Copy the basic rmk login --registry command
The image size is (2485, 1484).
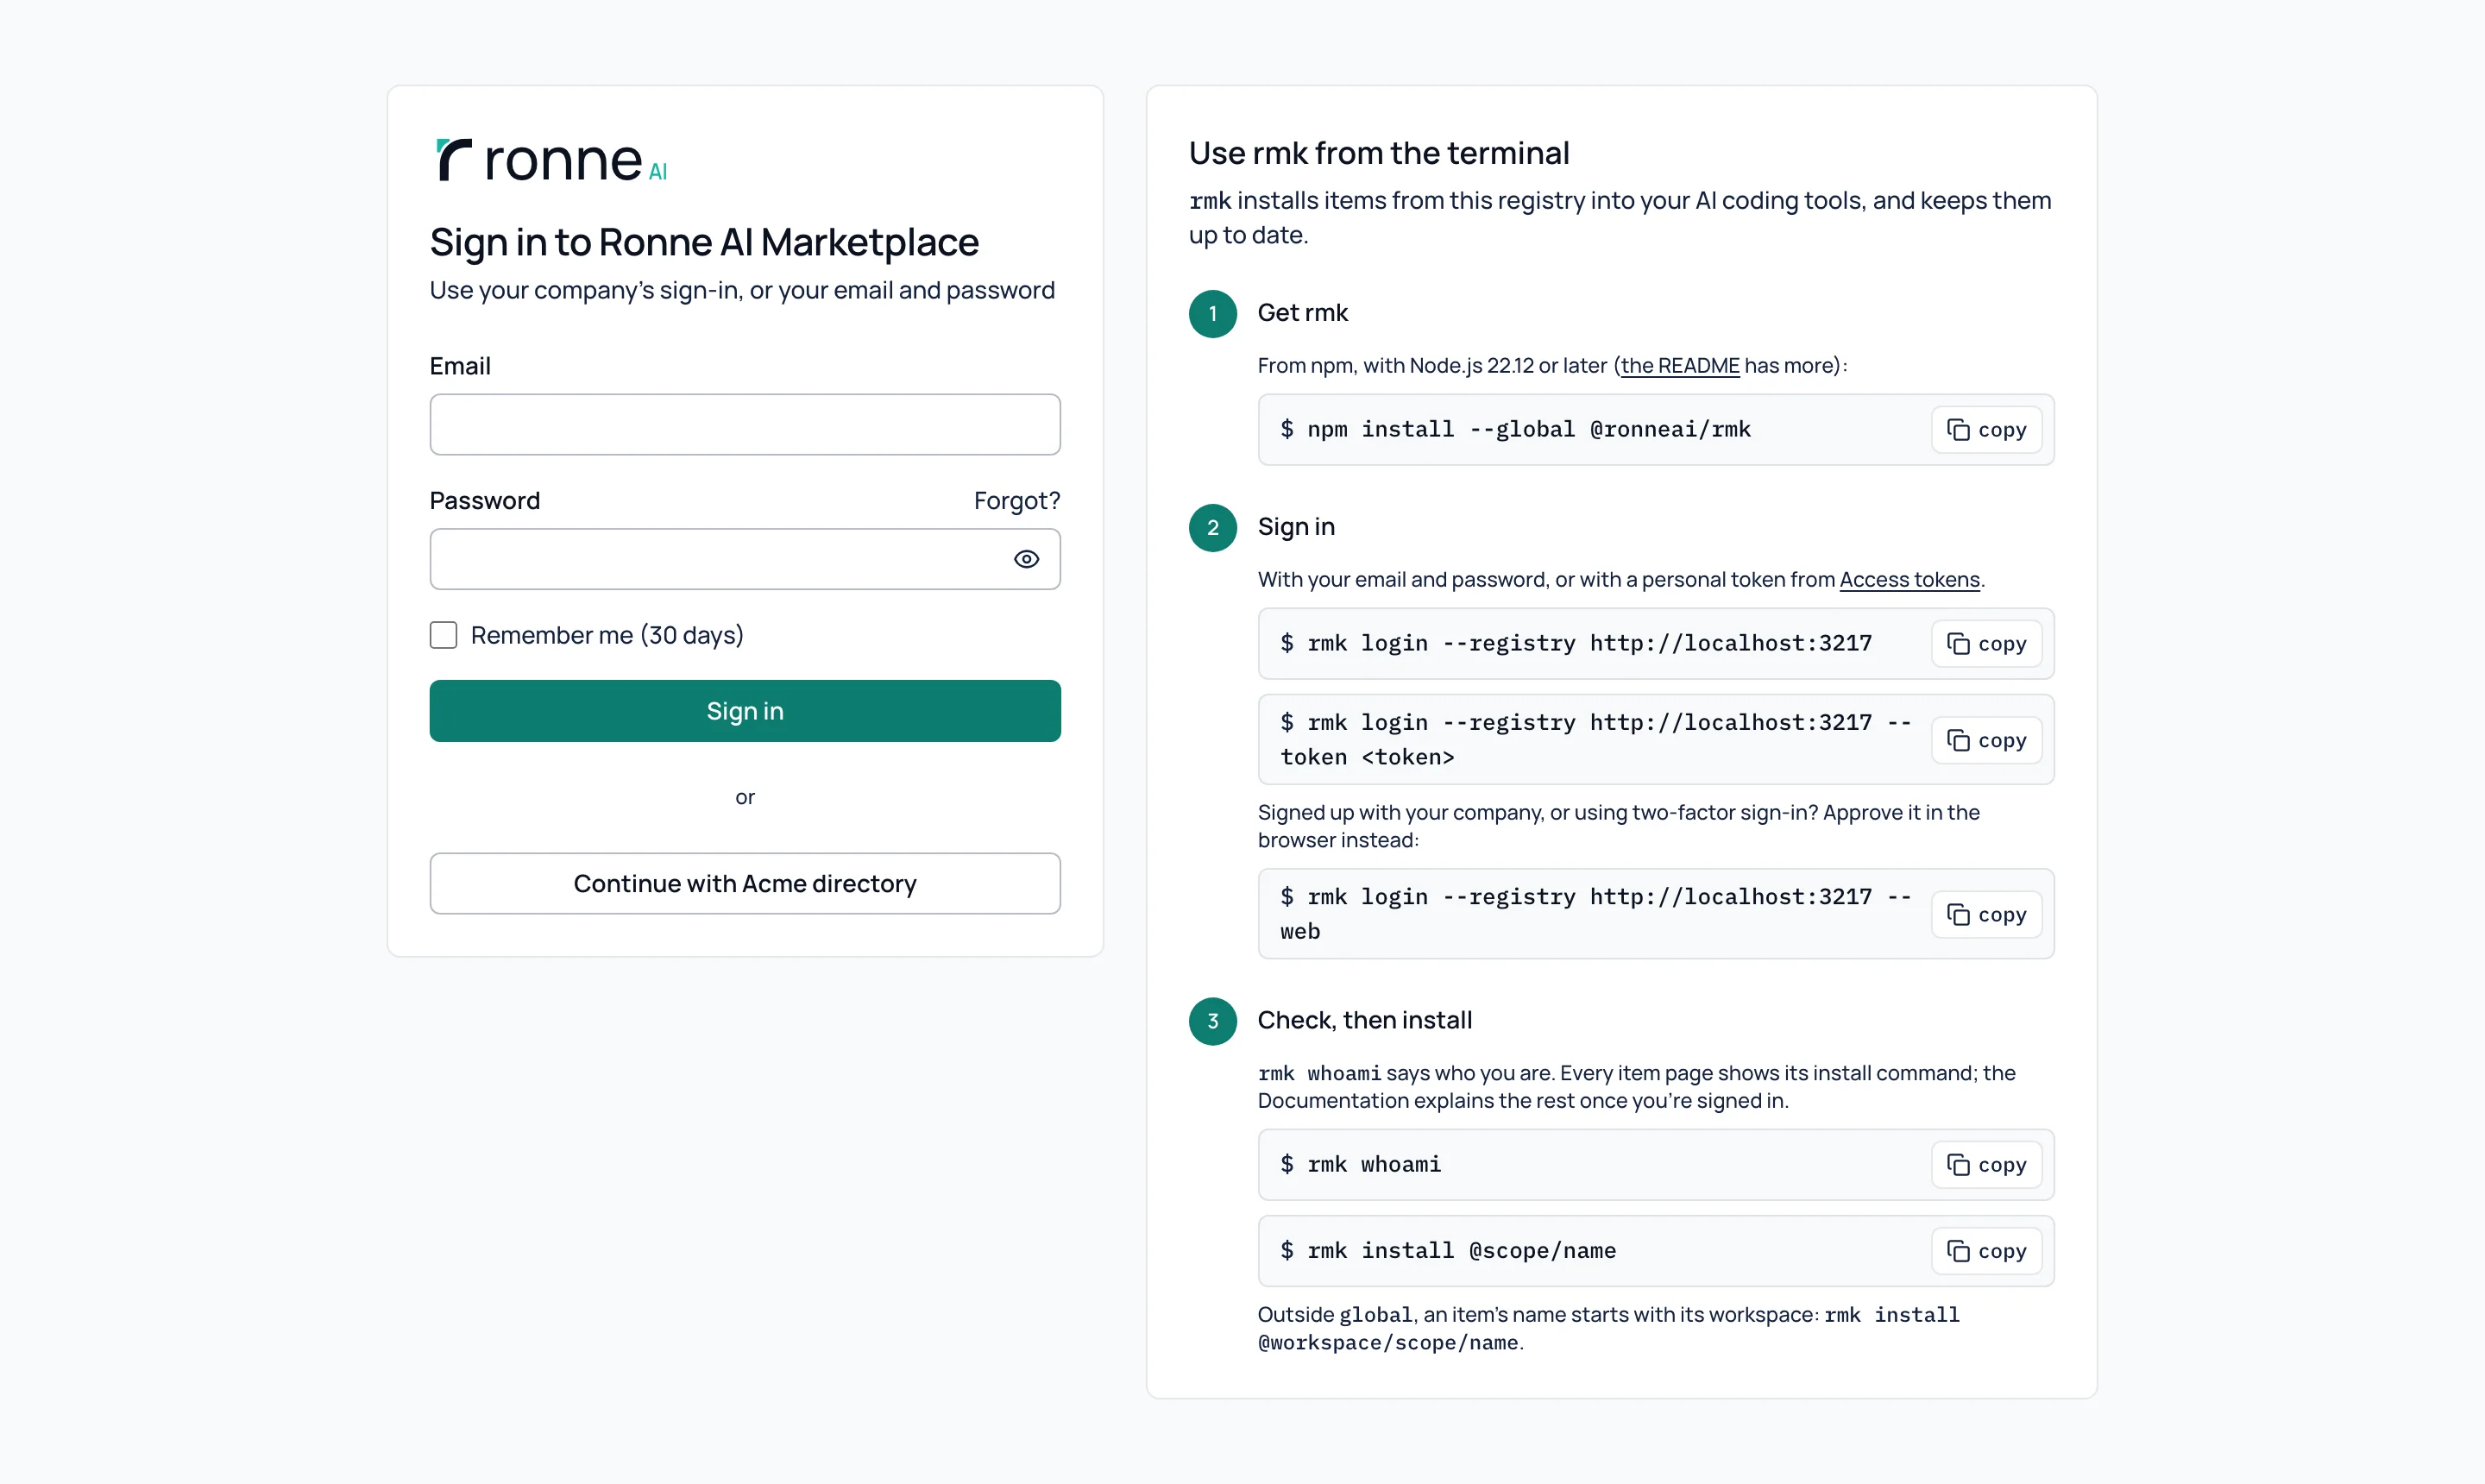[x=1986, y=644]
